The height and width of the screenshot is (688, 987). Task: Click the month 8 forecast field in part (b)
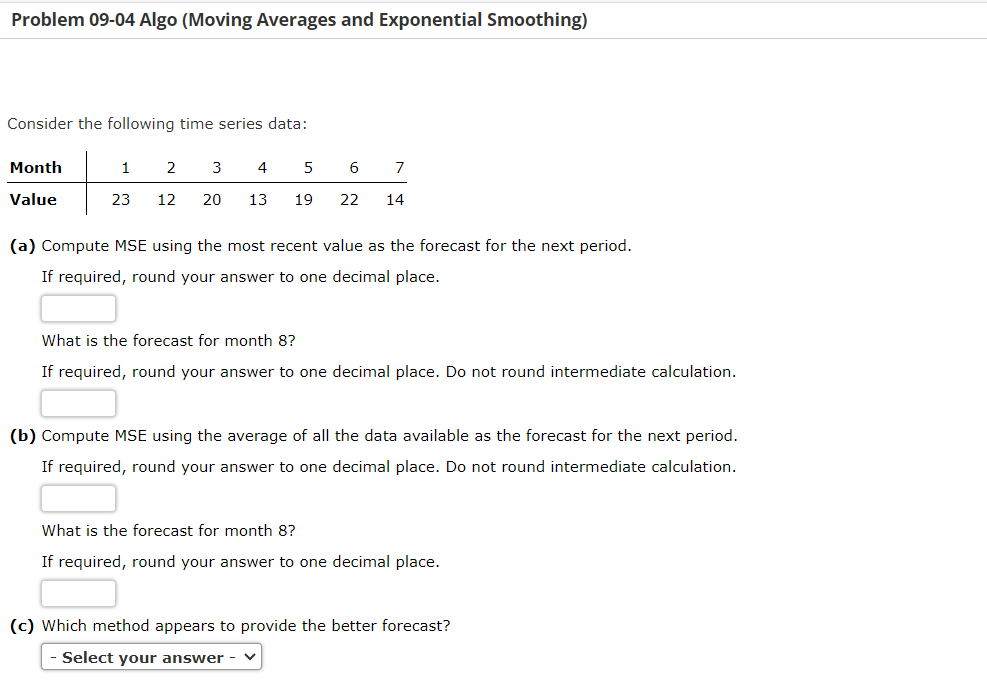(x=78, y=593)
